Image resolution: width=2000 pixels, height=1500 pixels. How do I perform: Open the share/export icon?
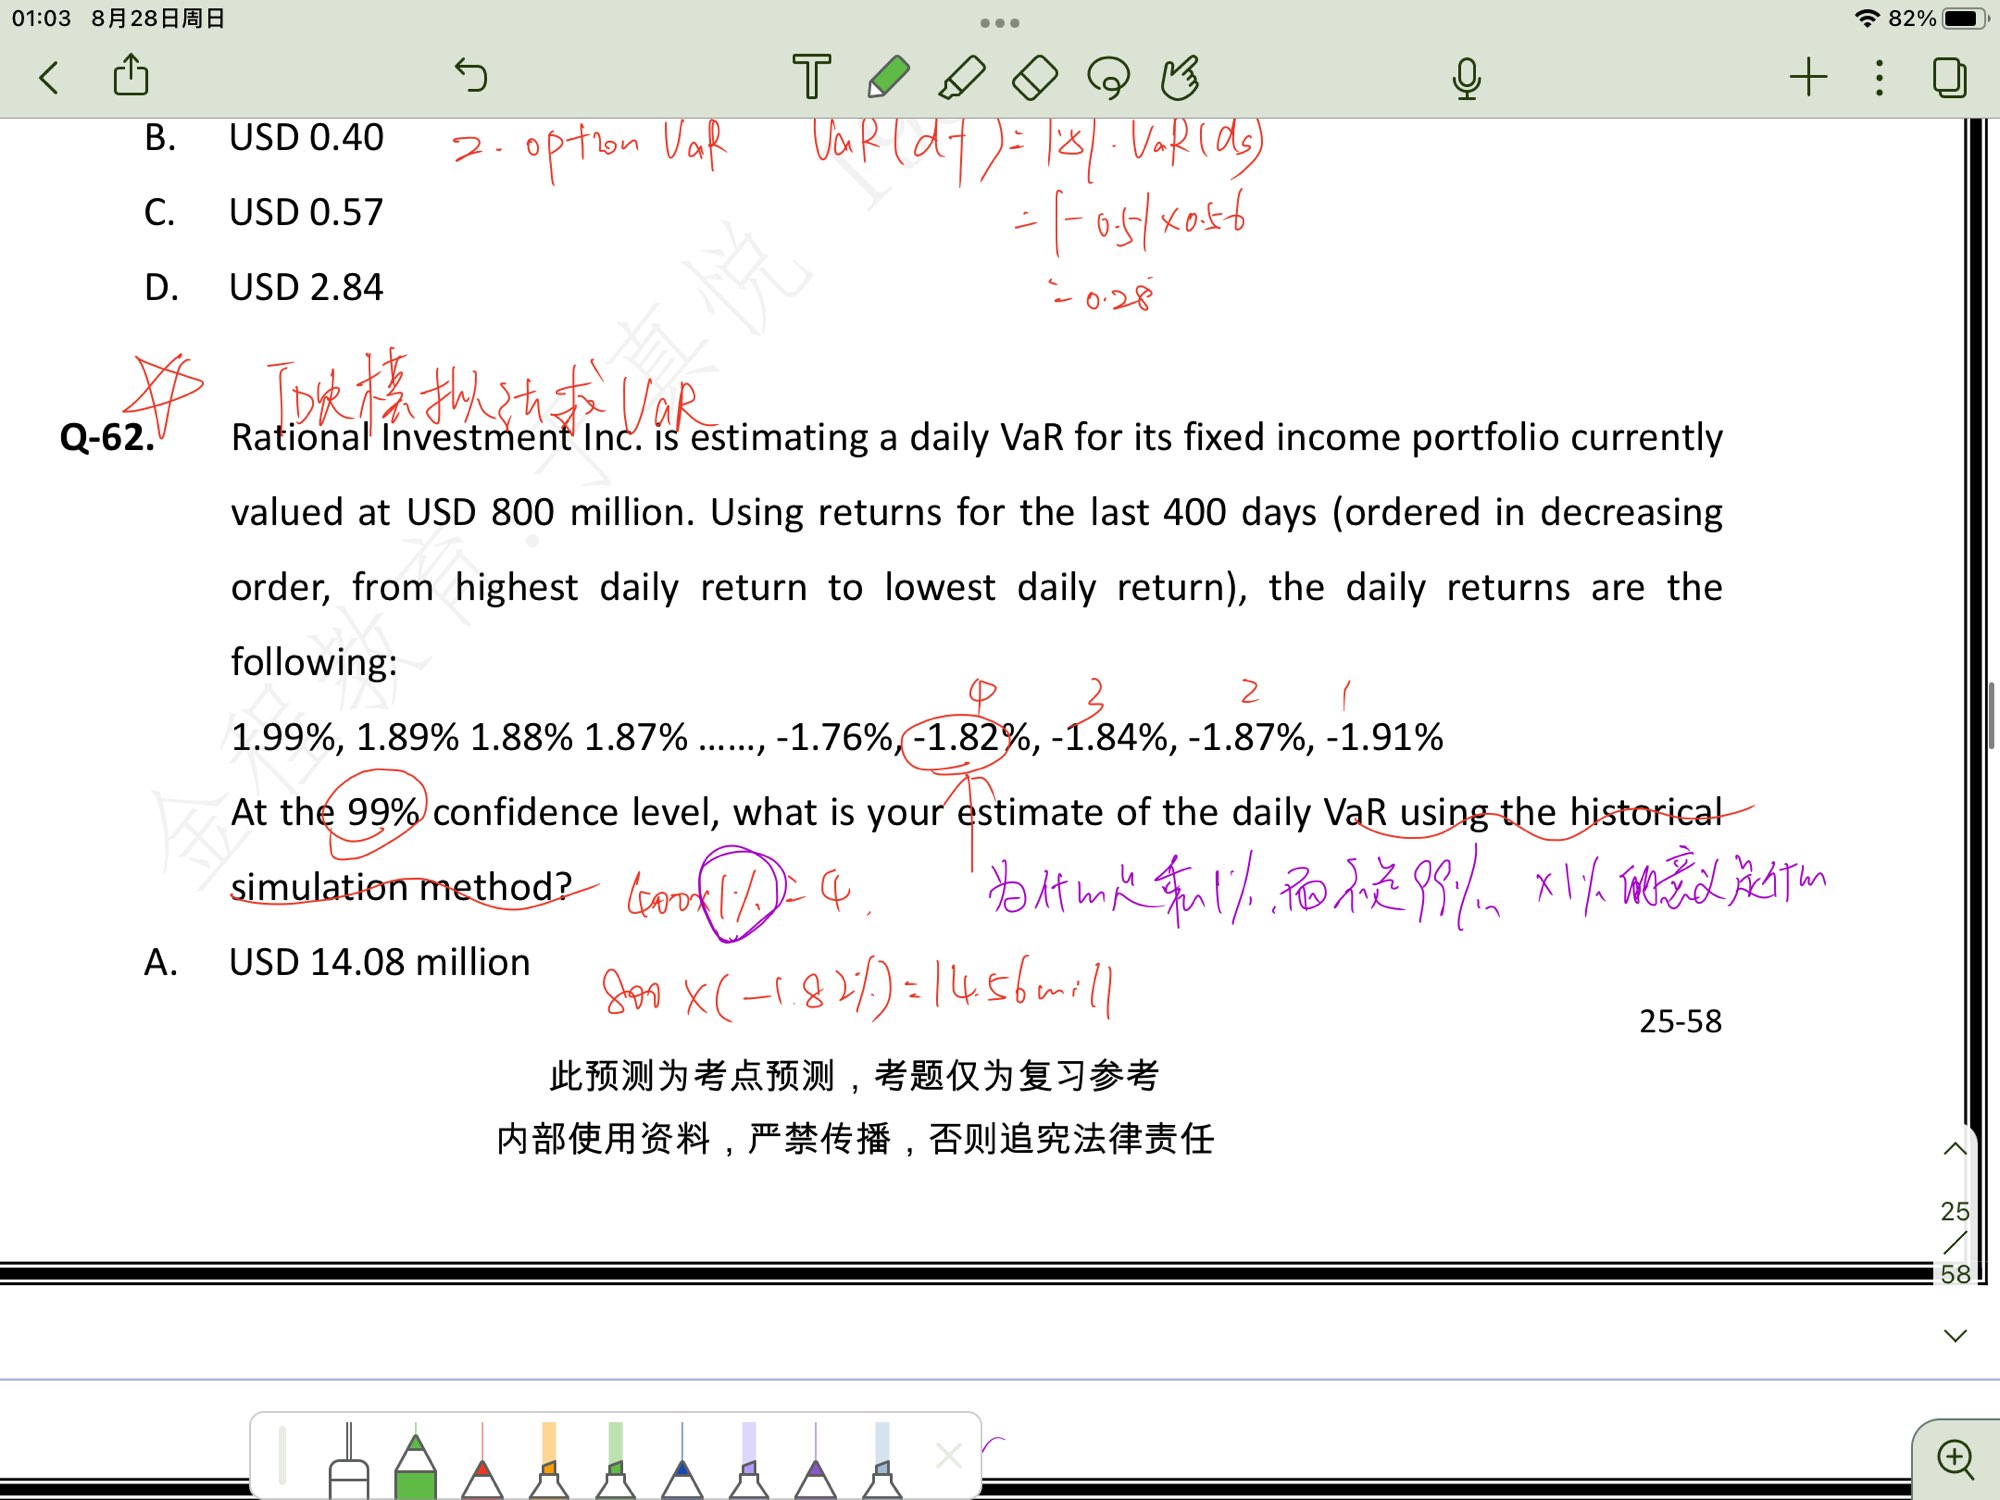131,76
